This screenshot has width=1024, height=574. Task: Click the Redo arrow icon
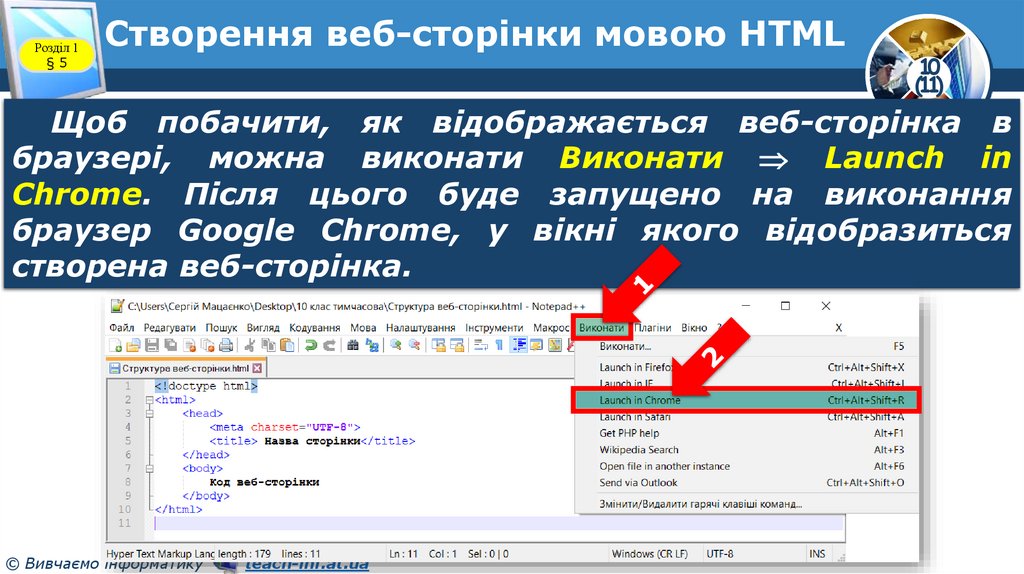click(329, 345)
